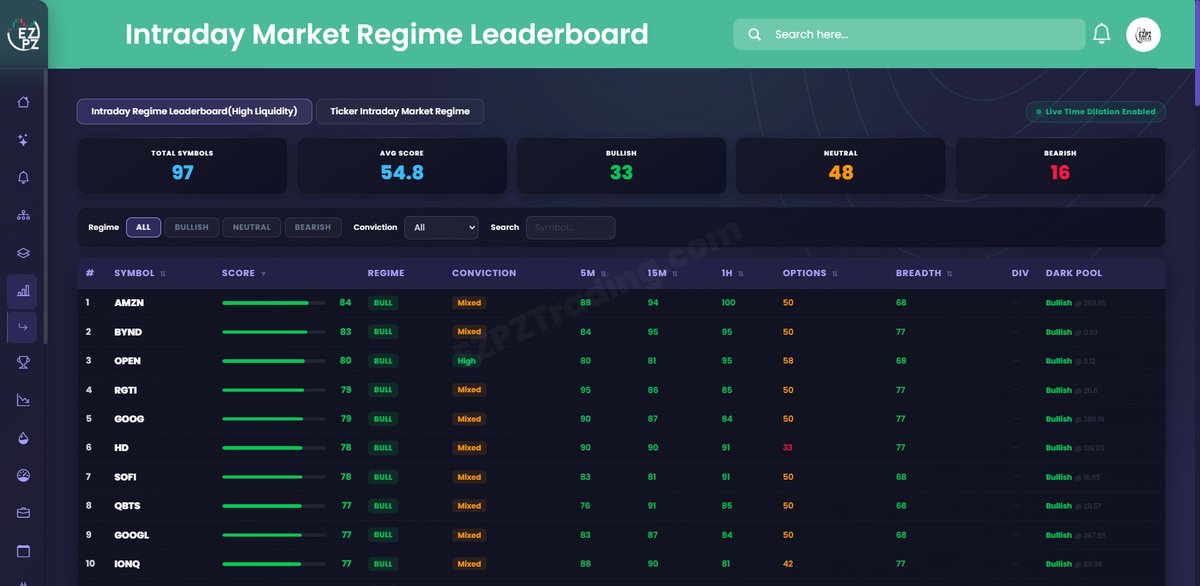Image resolution: width=1200 pixels, height=586 pixels.
Task: Sort by the SYMBOL column header
Action: (x=140, y=273)
